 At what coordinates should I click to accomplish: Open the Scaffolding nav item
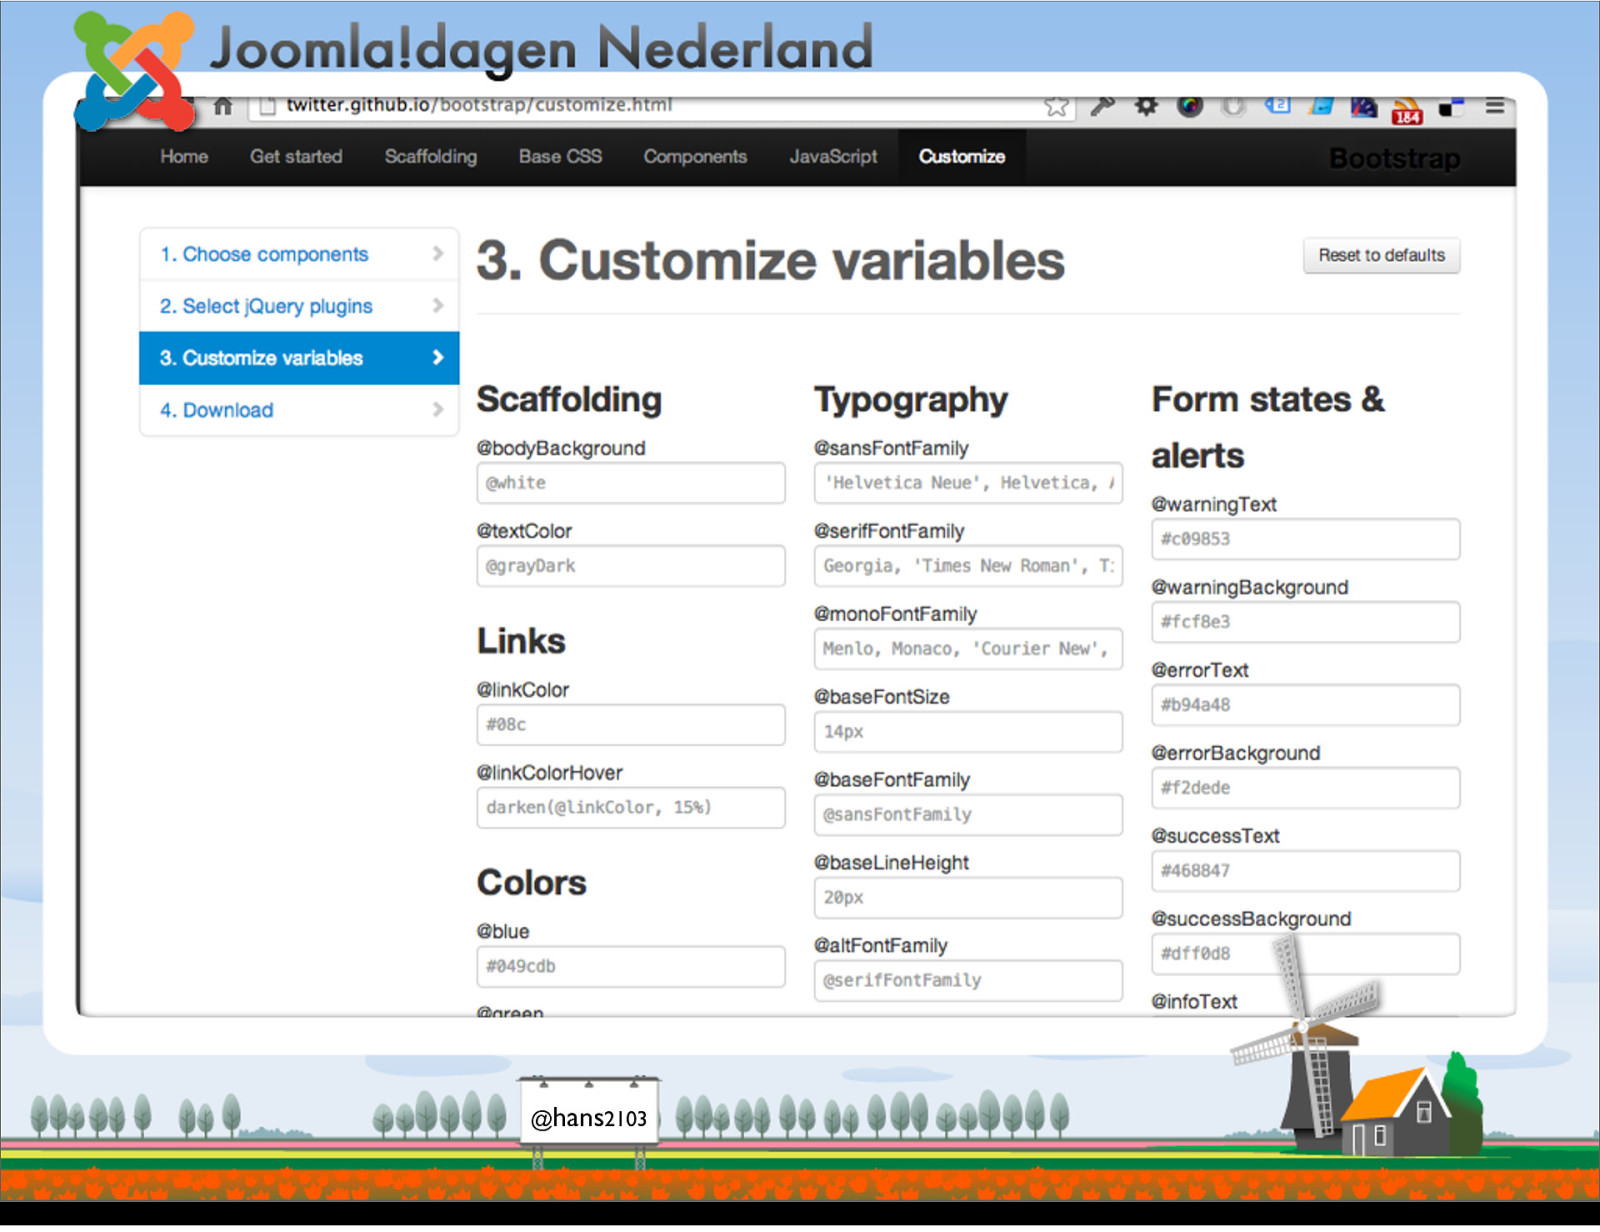point(431,156)
